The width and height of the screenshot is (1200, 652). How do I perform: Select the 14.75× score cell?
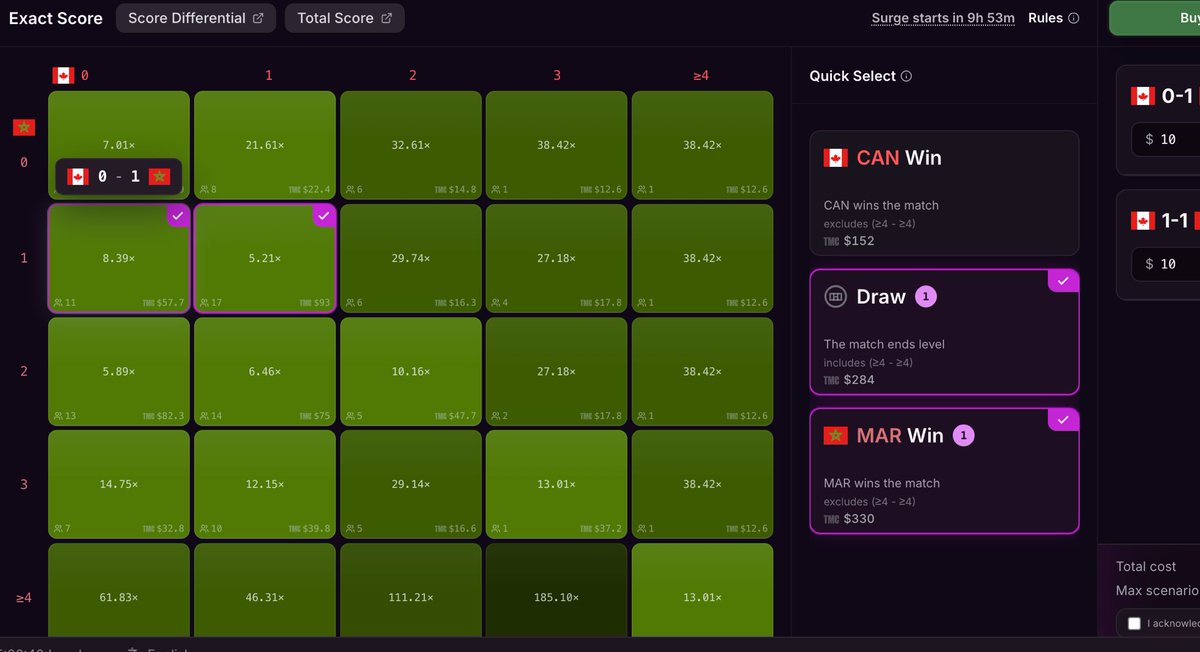[119, 484]
